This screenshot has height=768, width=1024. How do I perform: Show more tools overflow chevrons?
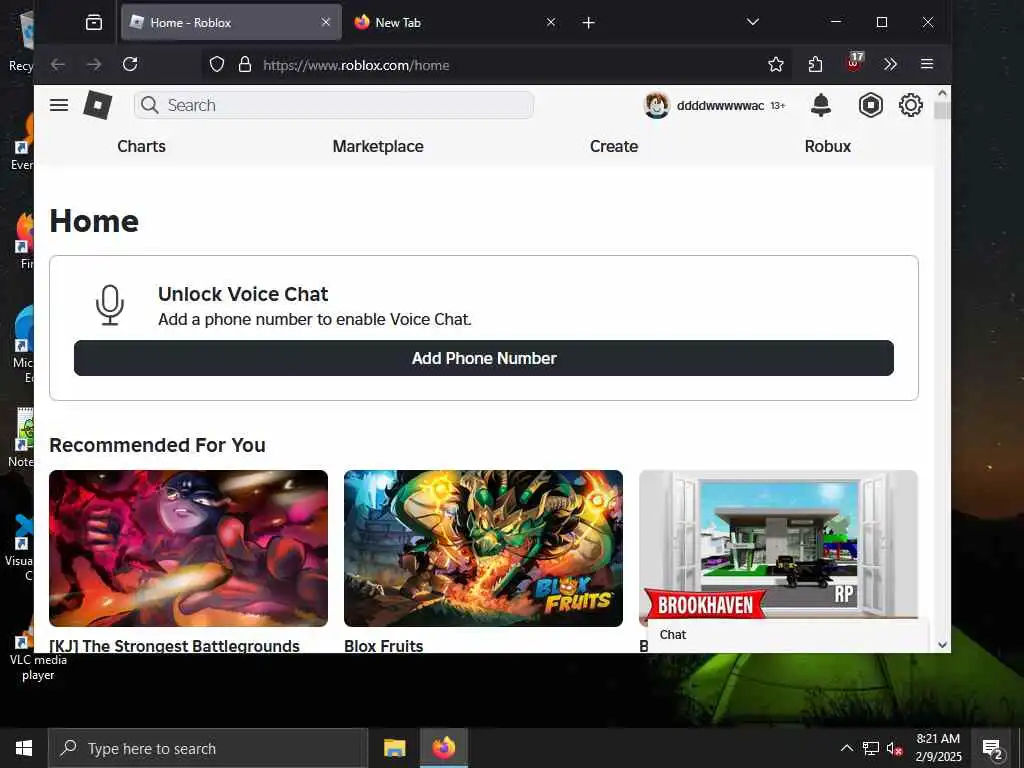tap(890, 64)
